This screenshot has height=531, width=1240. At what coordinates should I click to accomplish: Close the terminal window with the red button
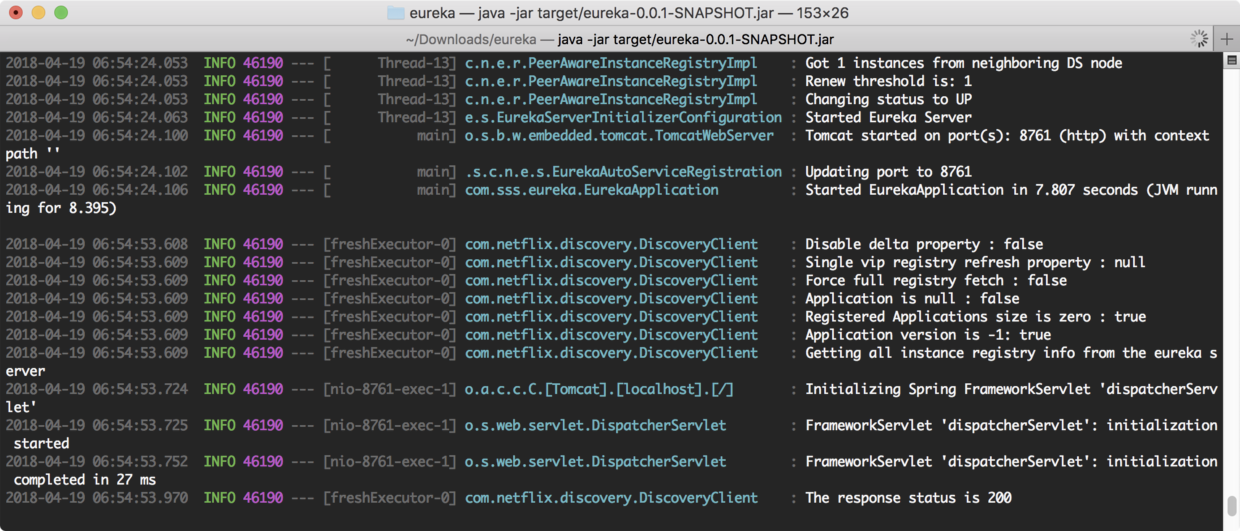(x=15, y=13)
